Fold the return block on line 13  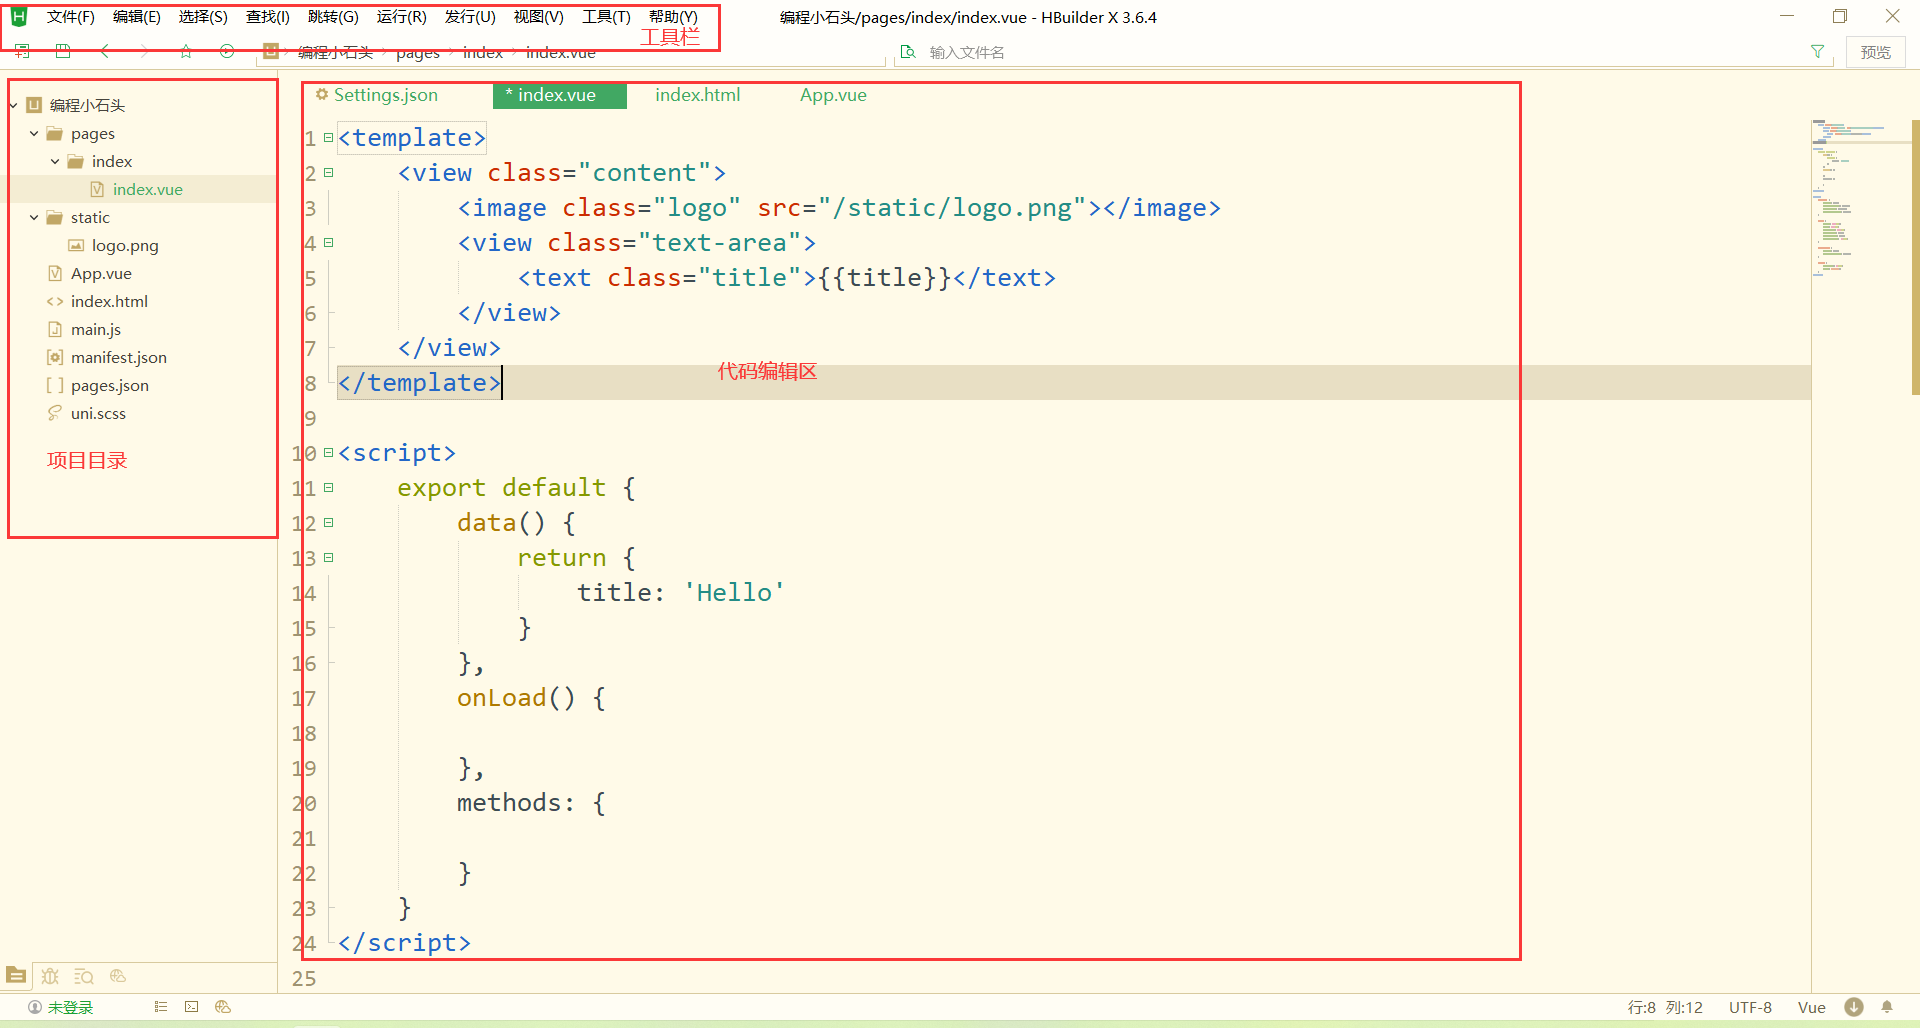(x=328, y=558)
